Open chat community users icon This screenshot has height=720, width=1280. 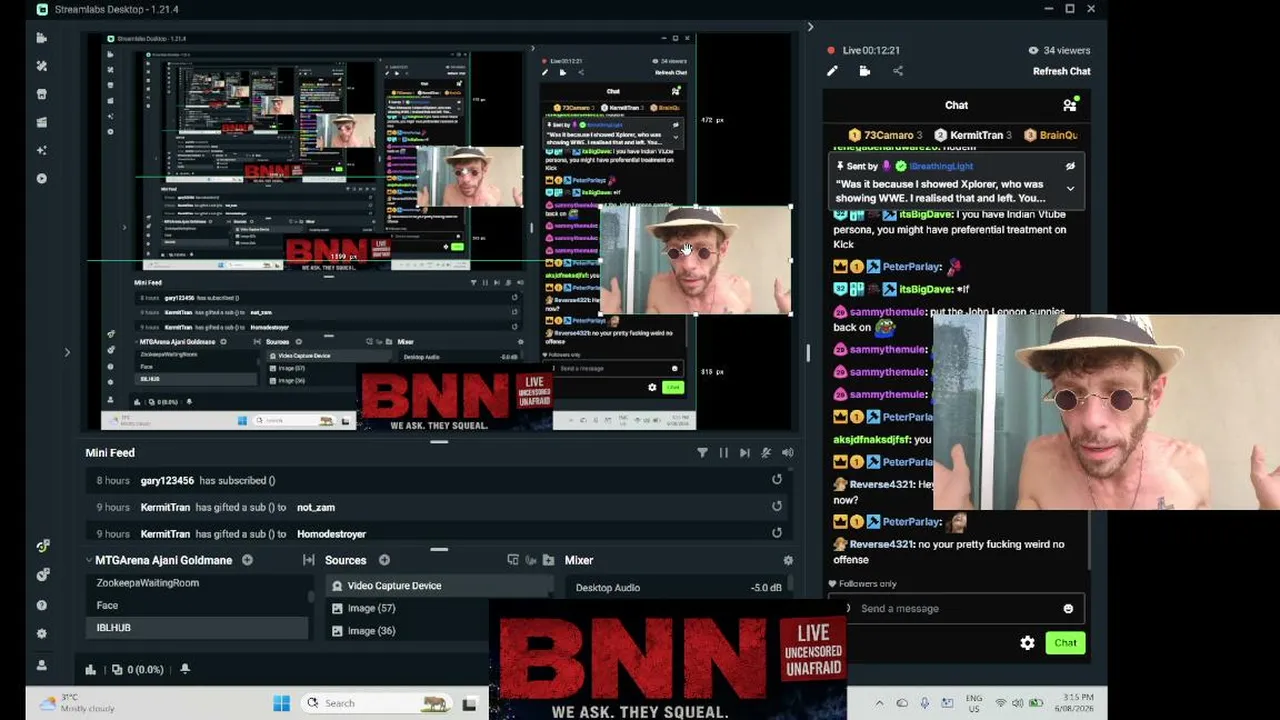click(x=1070, y=105)
